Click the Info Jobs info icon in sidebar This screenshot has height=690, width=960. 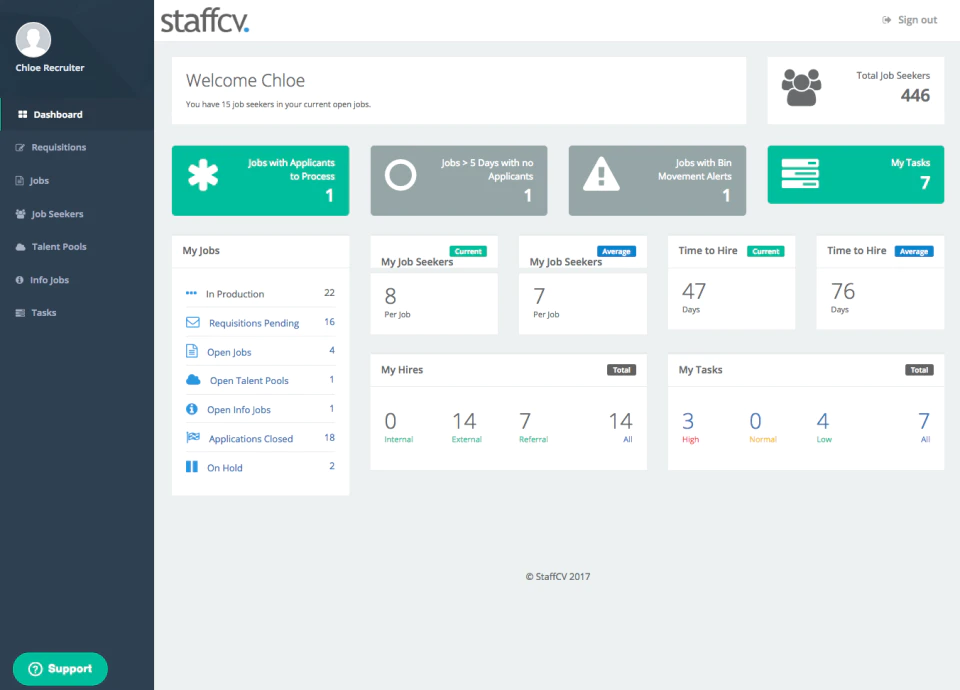click(x=19, y=280)
